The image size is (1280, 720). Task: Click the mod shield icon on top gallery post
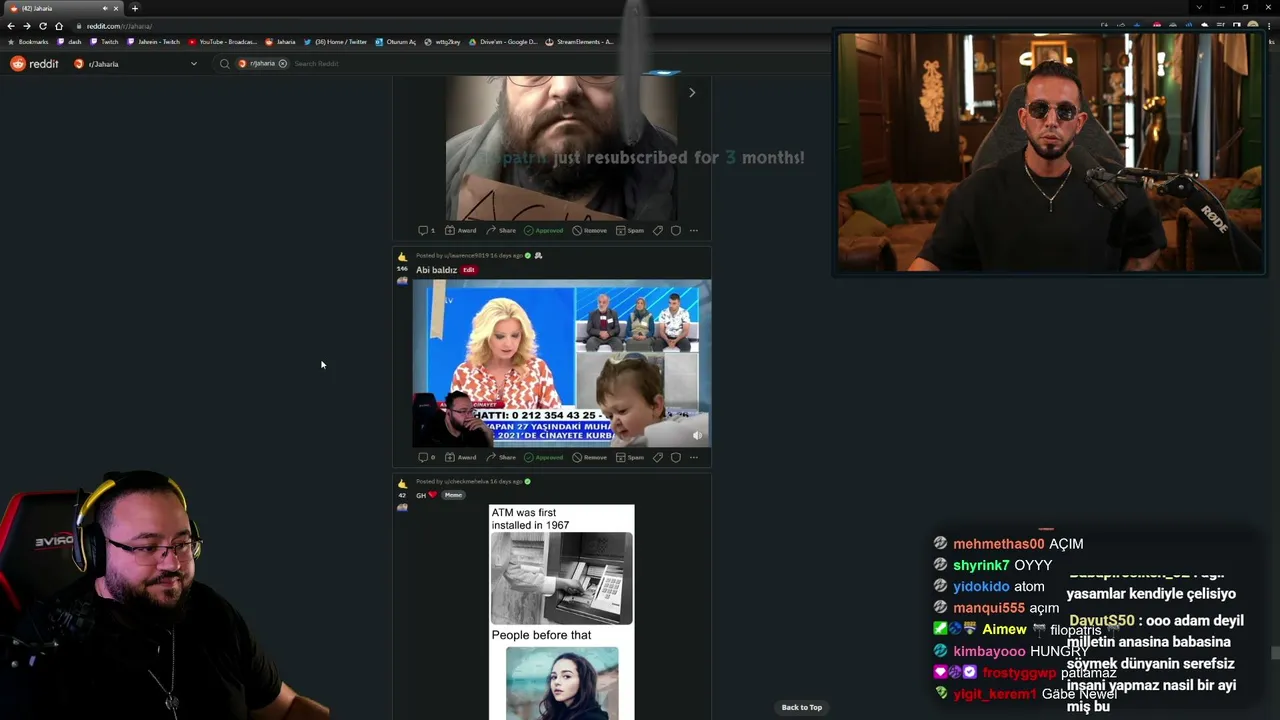click(676, 231)
